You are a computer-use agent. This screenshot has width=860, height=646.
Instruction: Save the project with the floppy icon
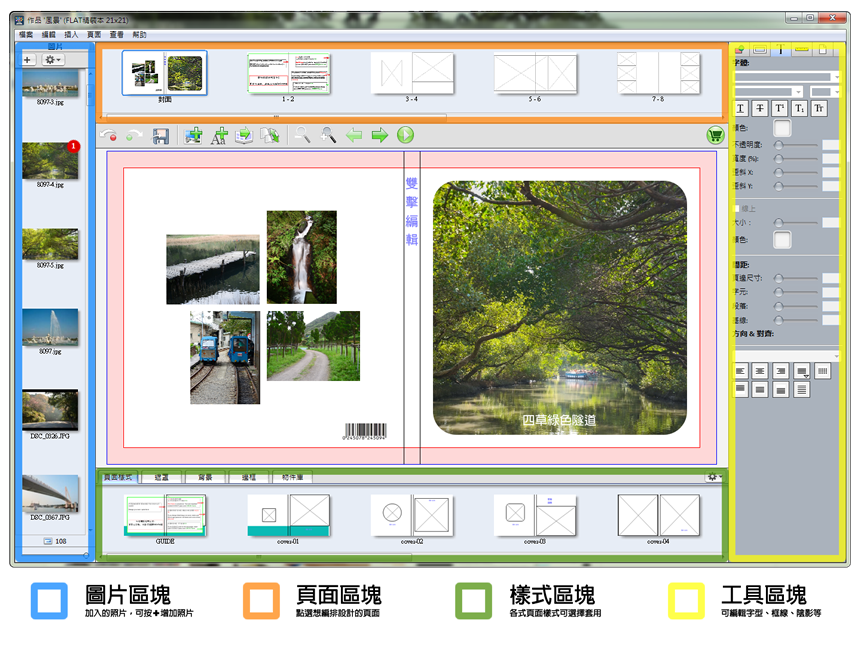click(160, 135)
